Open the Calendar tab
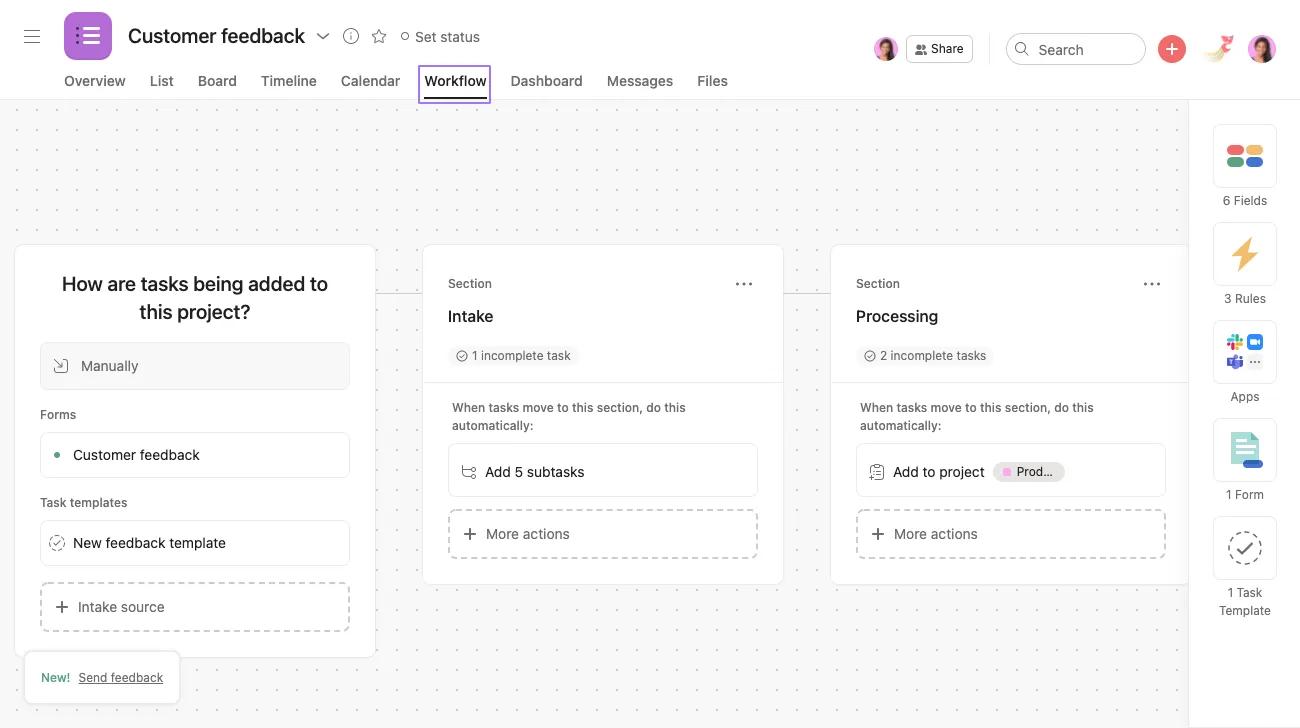1300x728 pixels. 369,81
